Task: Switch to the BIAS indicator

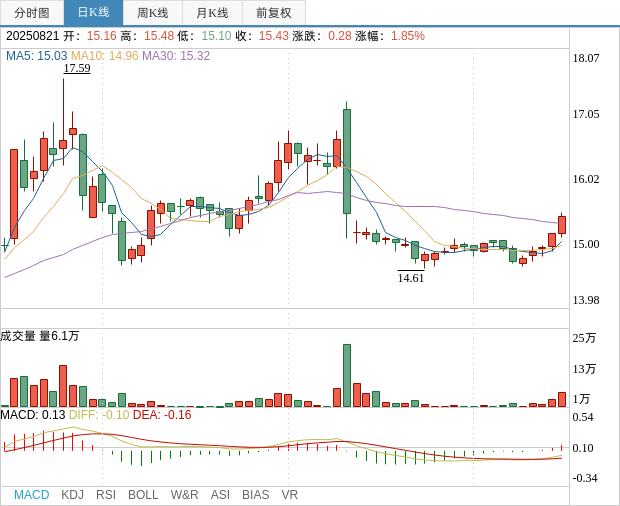Action: click(x=255, y=495)
